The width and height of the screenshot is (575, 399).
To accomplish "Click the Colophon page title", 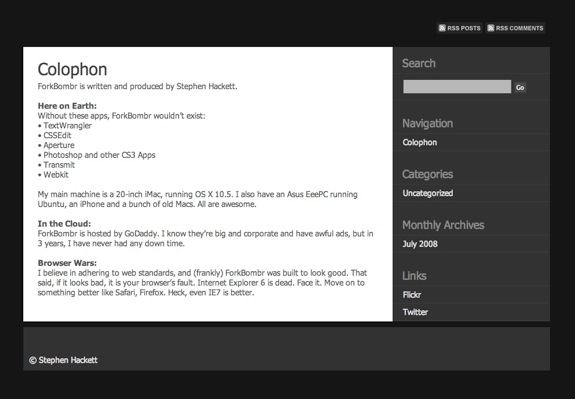I will coord(72,70).
